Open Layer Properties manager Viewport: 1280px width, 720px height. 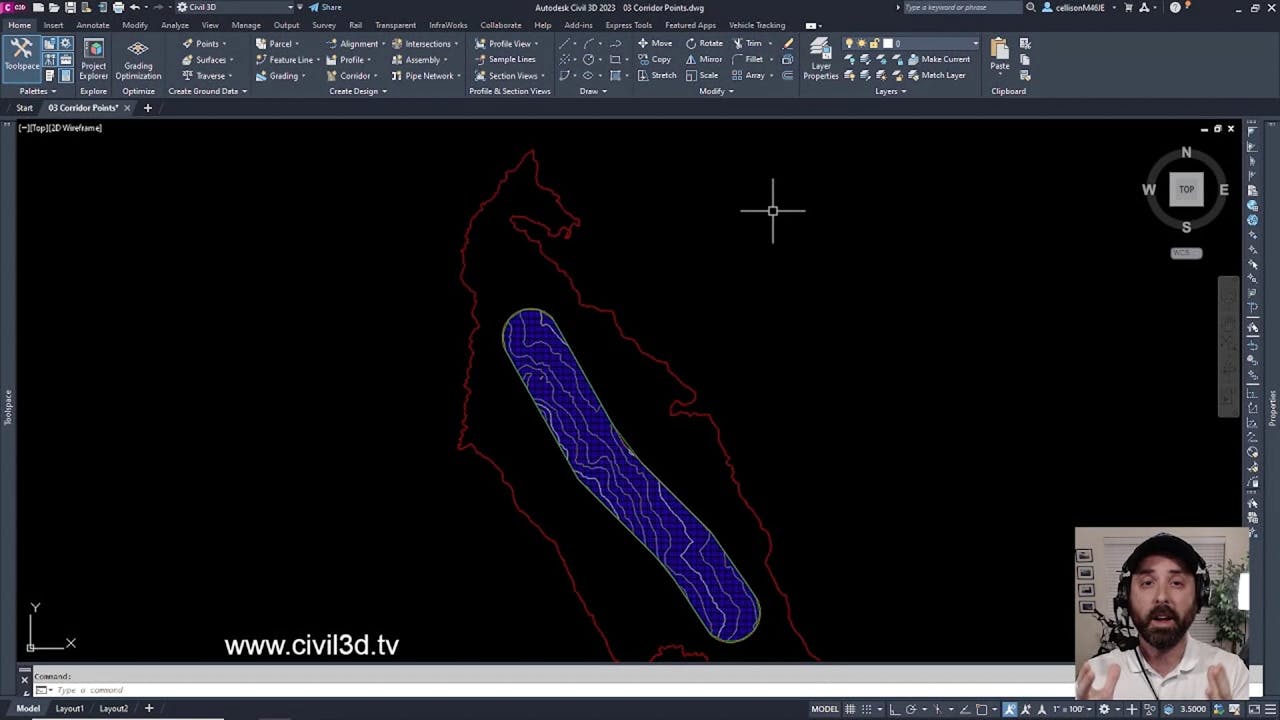[x=820, y=55]
